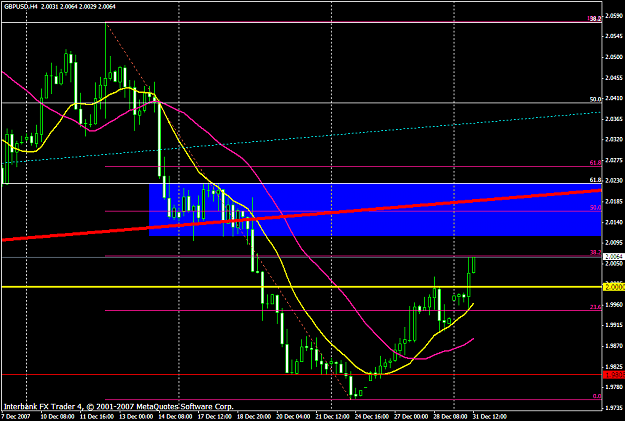
Task: Click the 2.0230 price scale label
Action: tap(614, 181)
